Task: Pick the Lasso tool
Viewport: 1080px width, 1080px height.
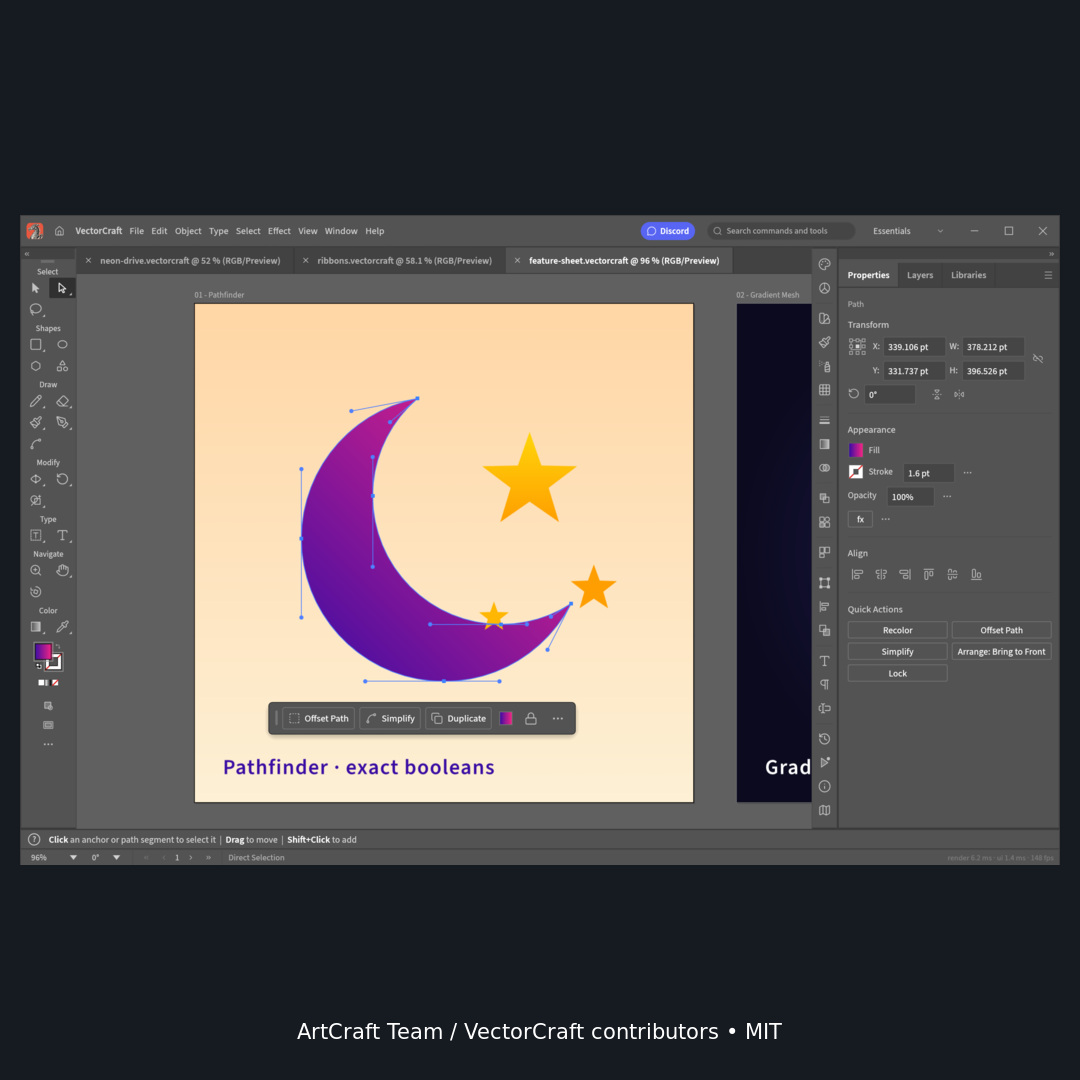Action: click(x=36, y=310)
